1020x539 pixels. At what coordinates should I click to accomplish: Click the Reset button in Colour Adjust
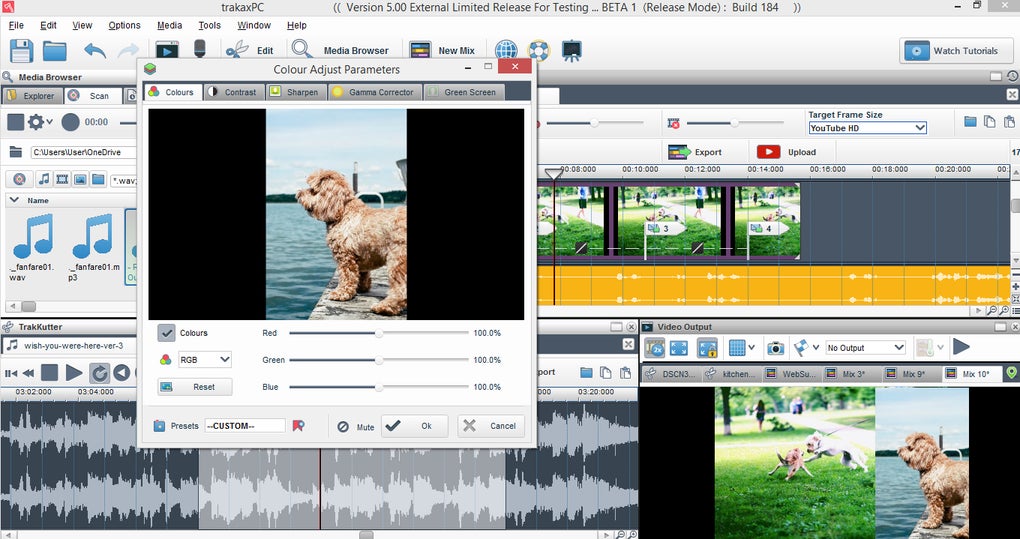click(195, 387)
